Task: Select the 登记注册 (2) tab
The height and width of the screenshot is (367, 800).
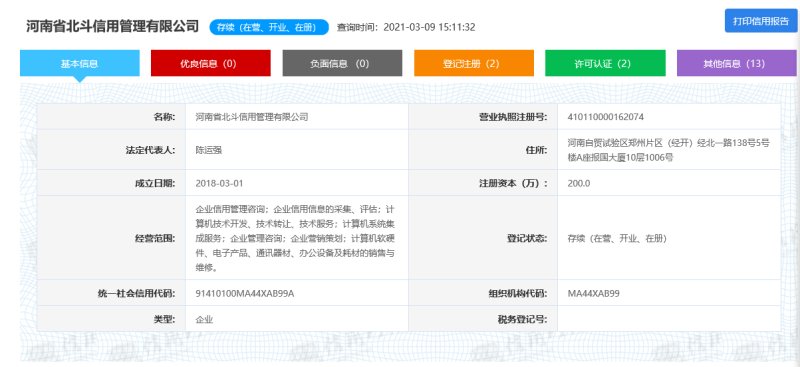Action: pyautogui.click(x=474, y=63)
